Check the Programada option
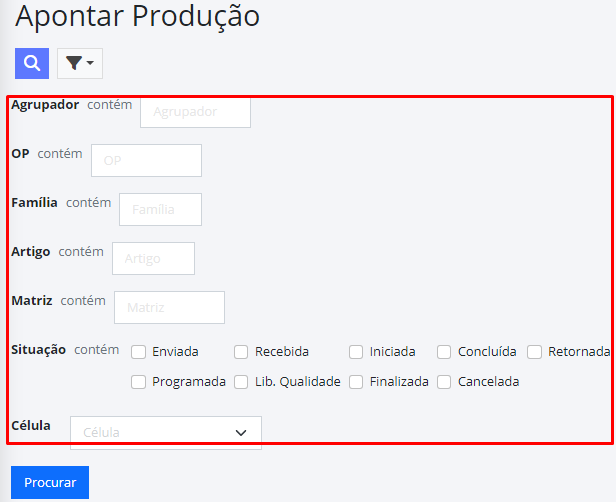Image resolution: width=616 pixels, height=504 pixels. point(138,382)
